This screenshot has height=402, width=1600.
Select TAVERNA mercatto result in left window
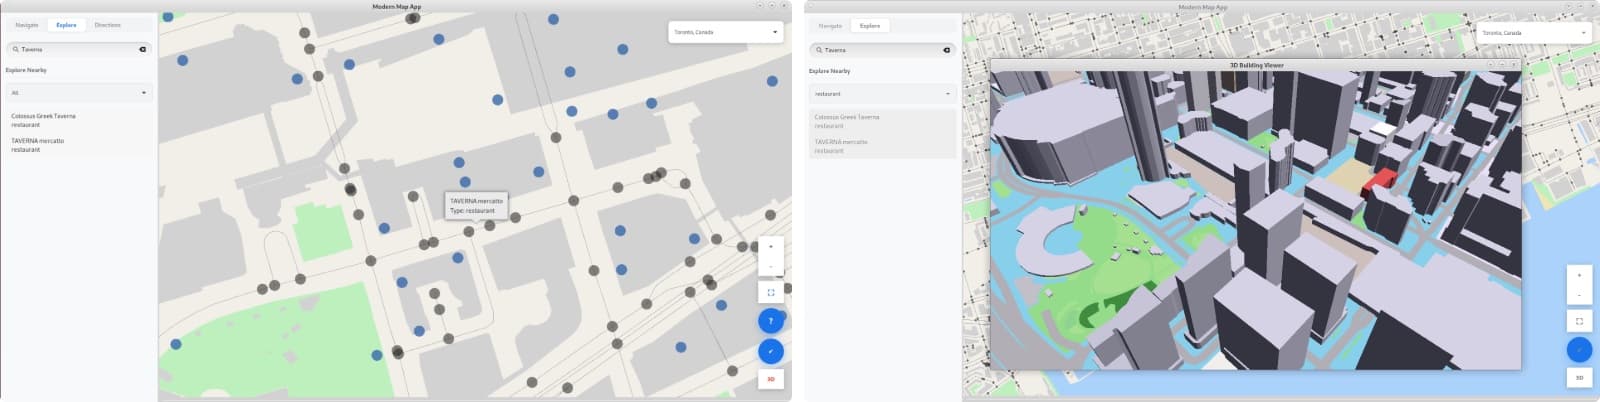coord(78,145)
